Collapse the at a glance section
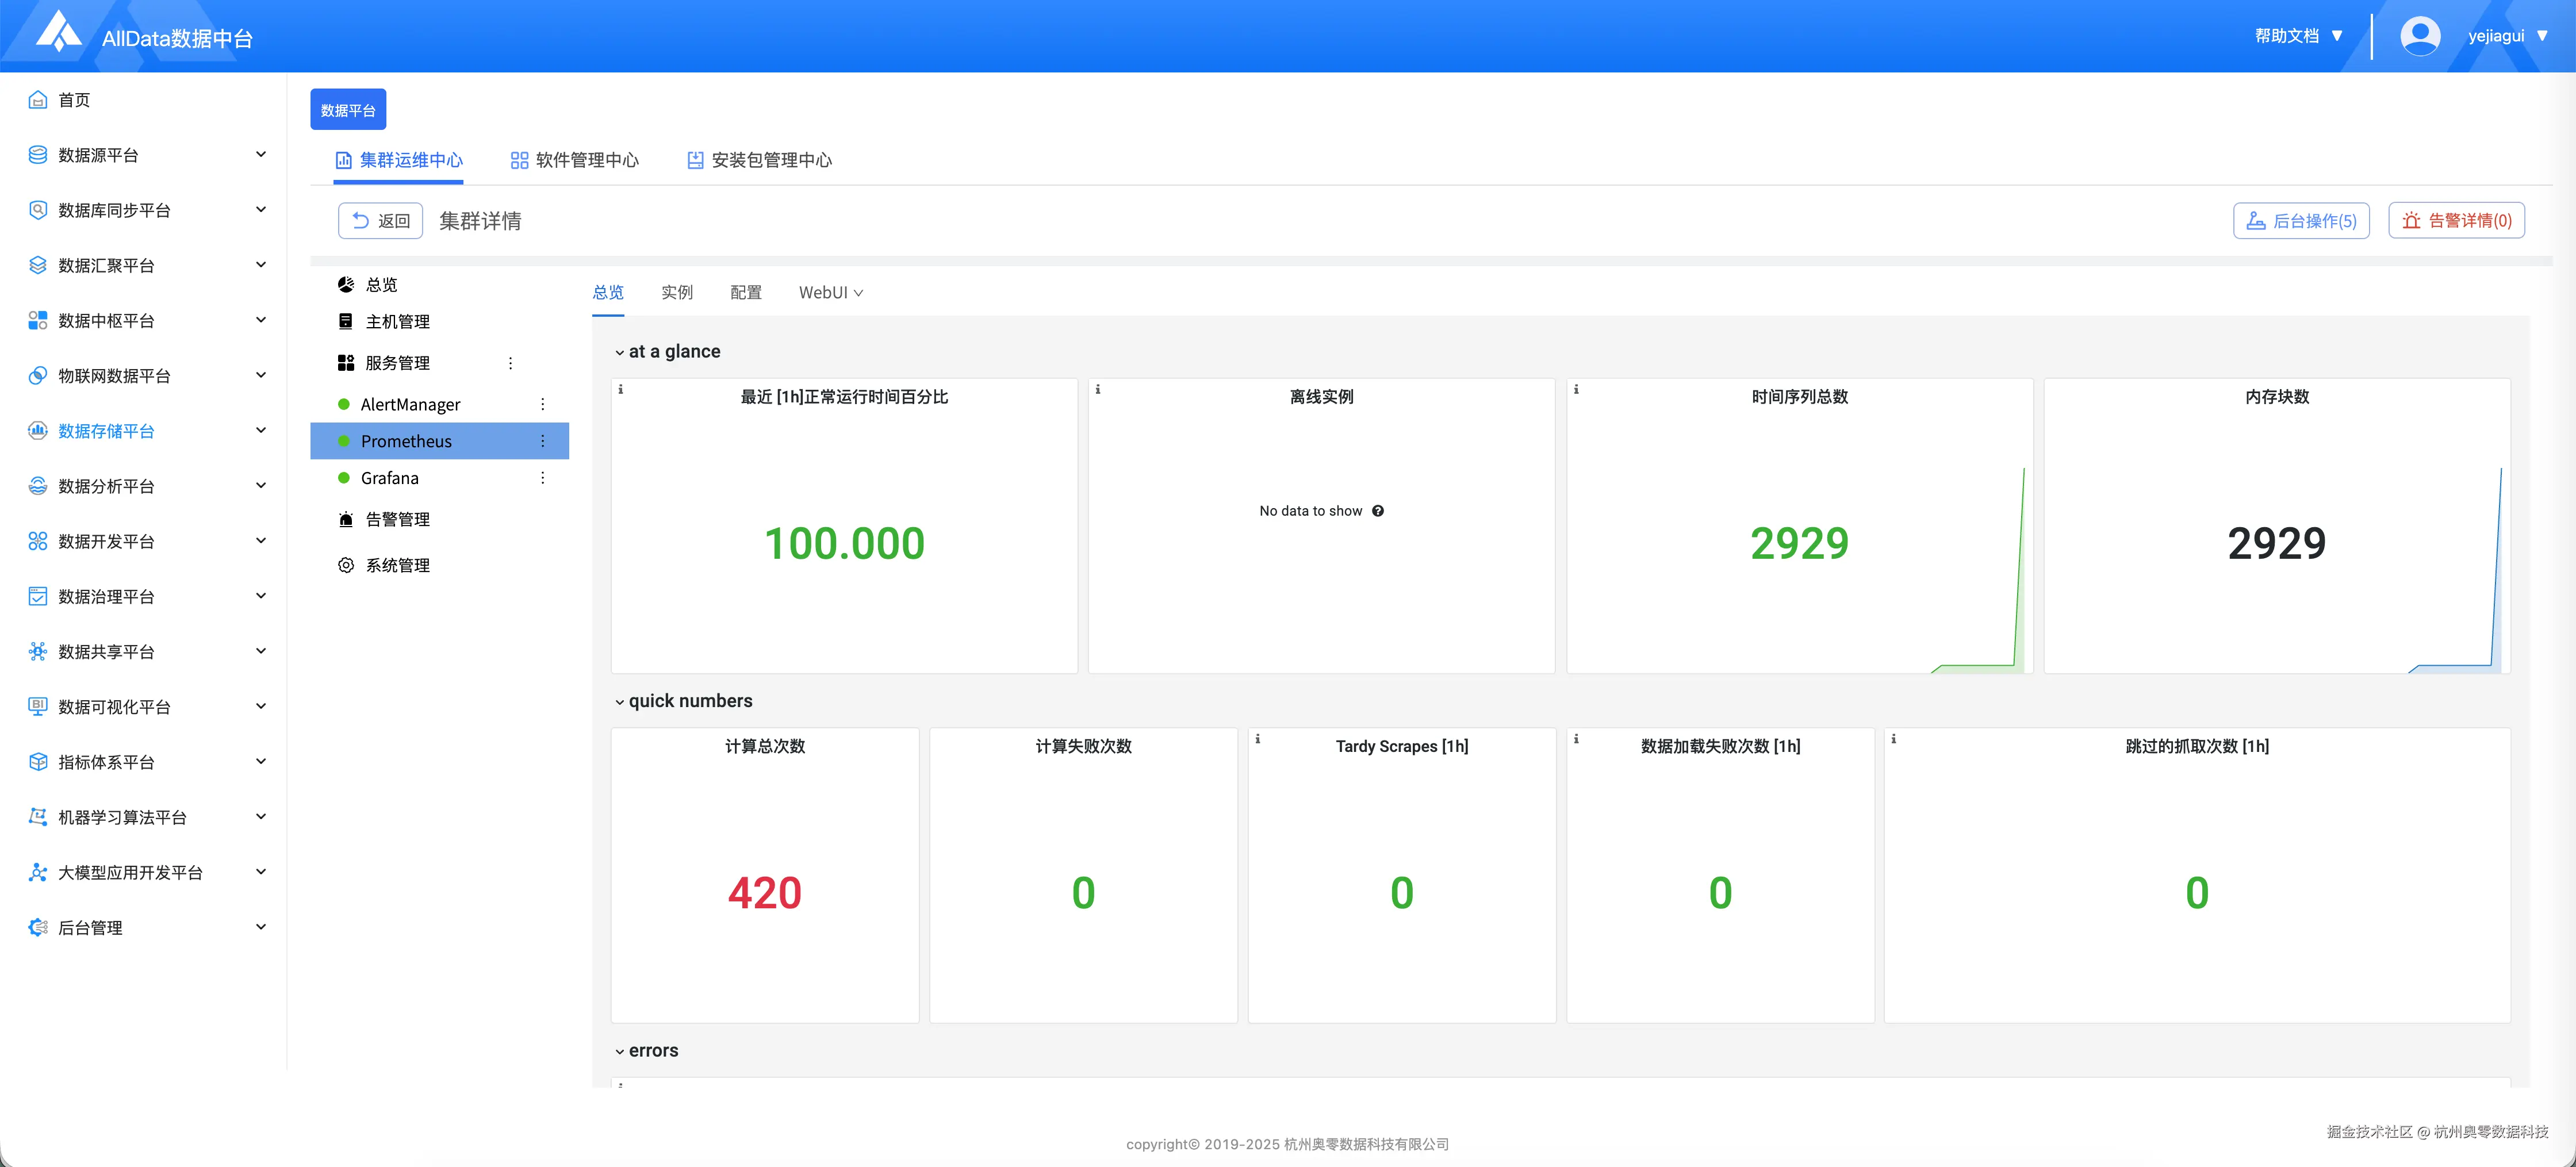The width and height of the screenshot is (2576, 1167). 620,352
